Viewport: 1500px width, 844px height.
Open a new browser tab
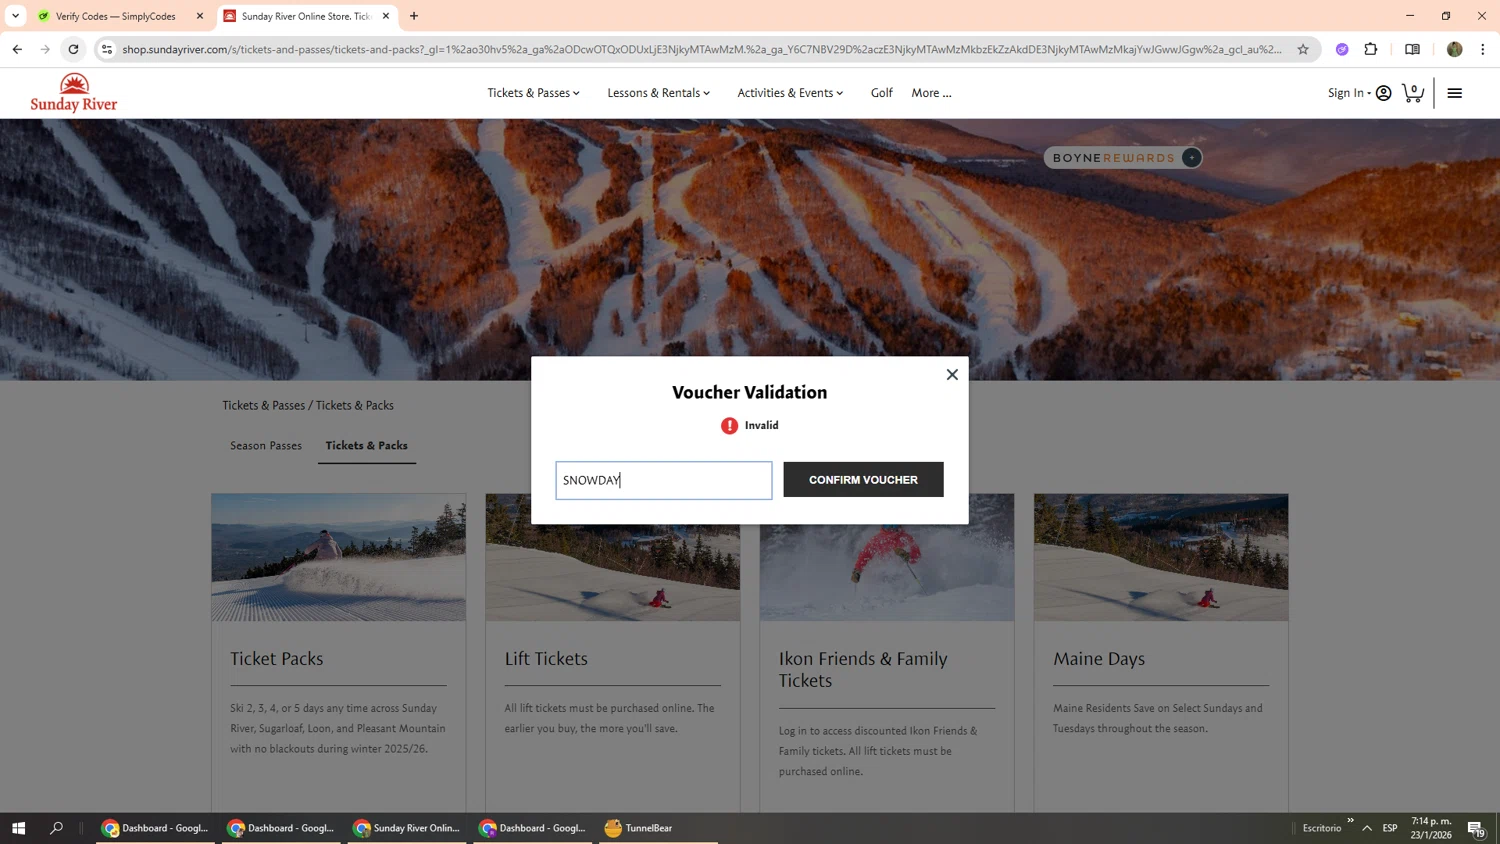(414, 16)
